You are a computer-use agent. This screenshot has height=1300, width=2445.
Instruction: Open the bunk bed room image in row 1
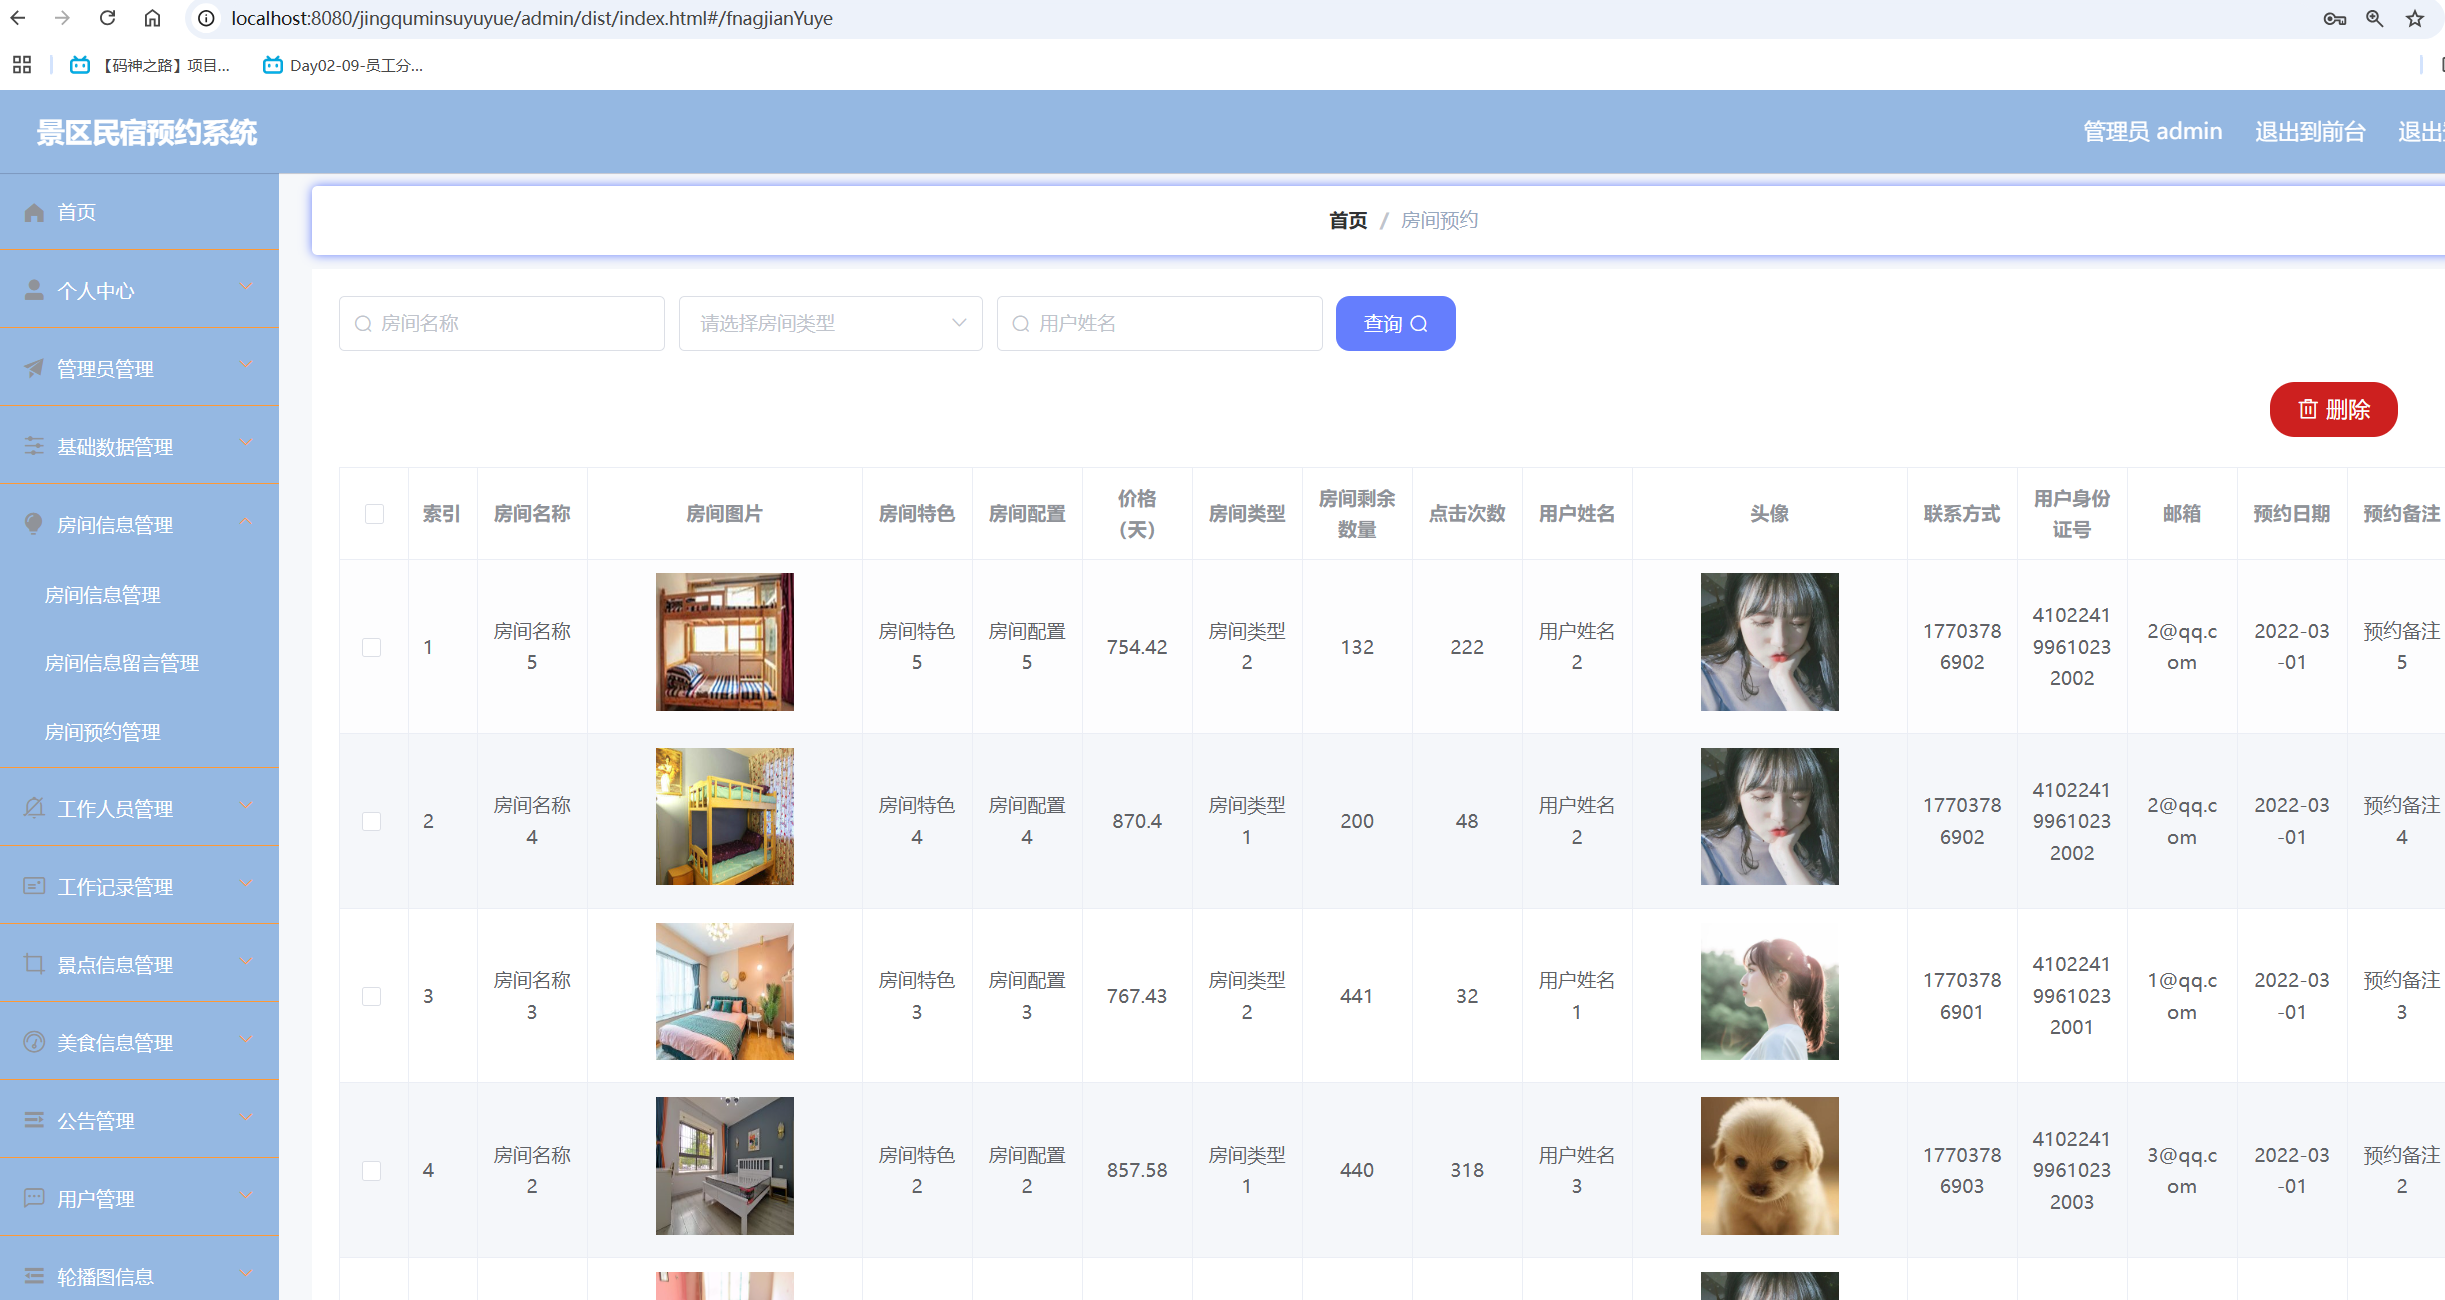pyautogui.click(x=725, y=642)
